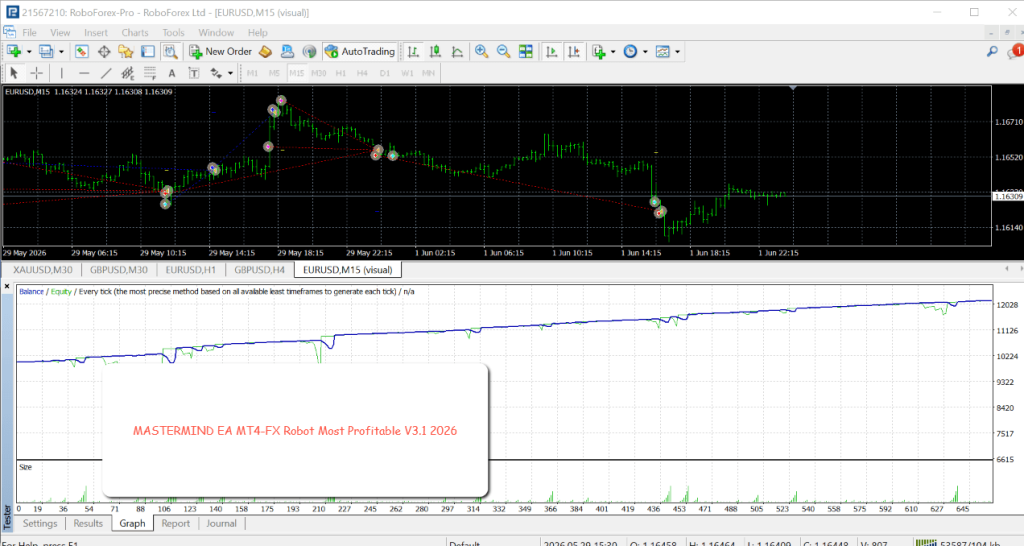
Task: Open the tester Results tab
Action: [88, 523]
